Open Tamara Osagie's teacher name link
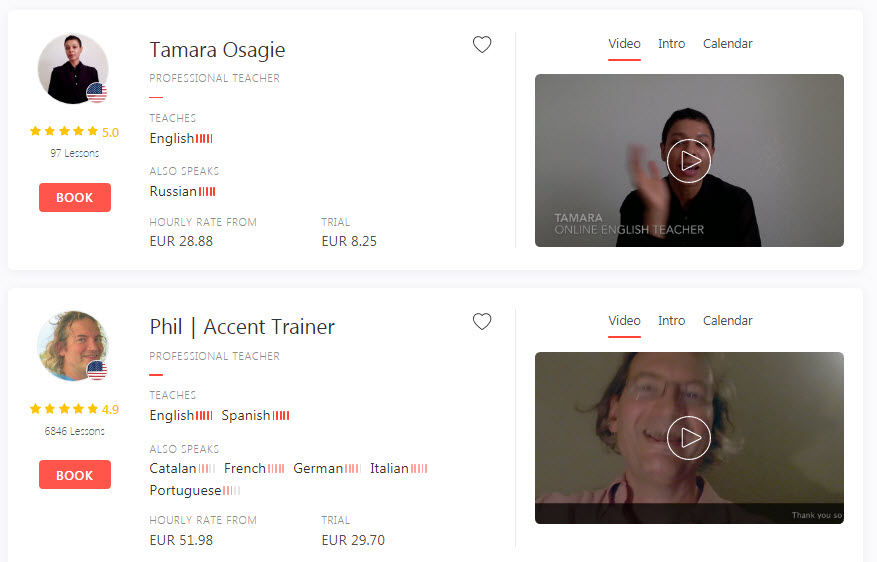The width and height of the screenshot is (877, 562). pyautogui.click(x=218, y=50)
